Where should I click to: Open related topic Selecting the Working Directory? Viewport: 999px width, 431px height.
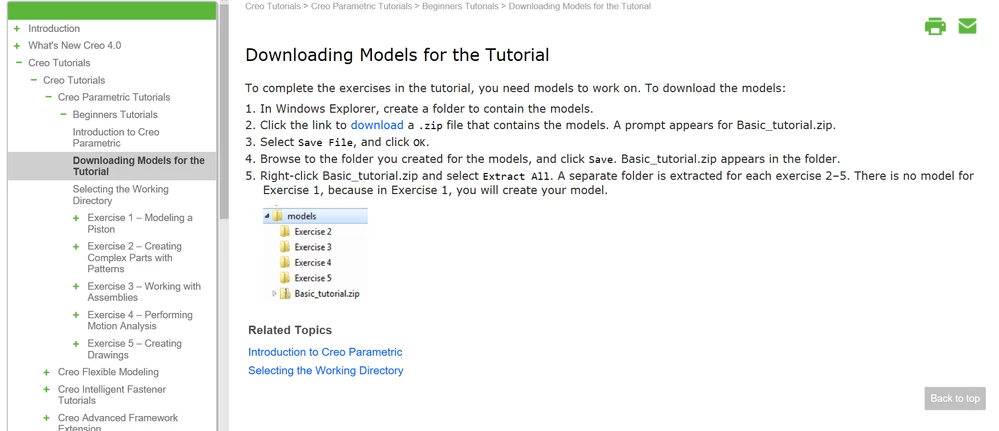pos(326,370)
